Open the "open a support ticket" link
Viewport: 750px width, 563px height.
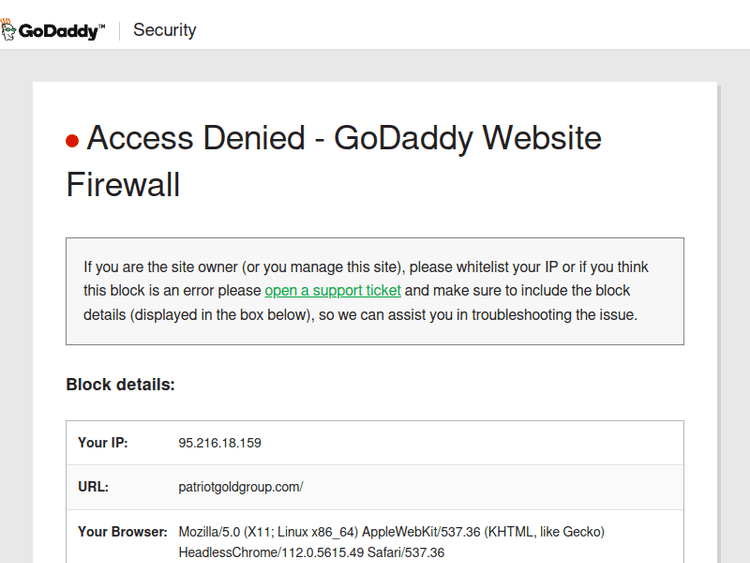click(332, 291)
